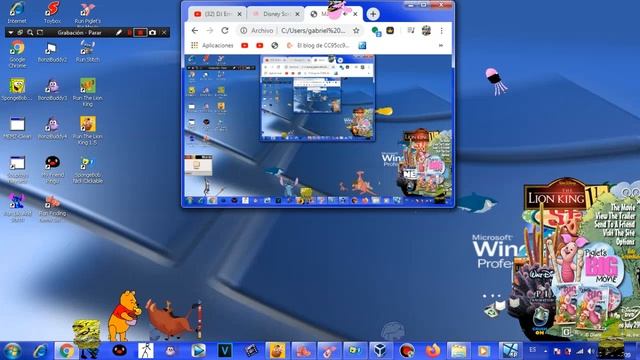Viewport: 640px width, 360px height.
Task: Open Aplicaciones in the bookmarks bar
Action: tap(213, 45)
